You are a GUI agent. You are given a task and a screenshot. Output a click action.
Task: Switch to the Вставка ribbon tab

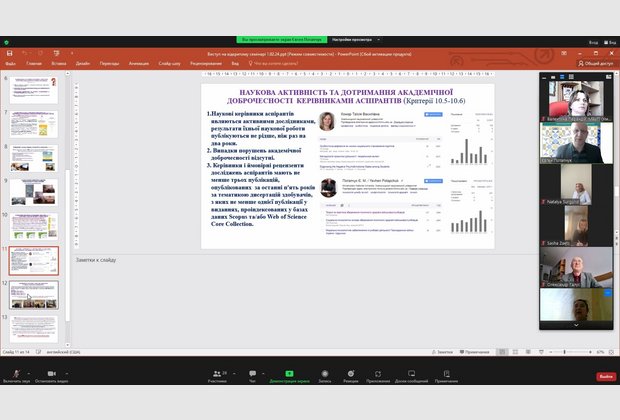(x=59, y=63)
